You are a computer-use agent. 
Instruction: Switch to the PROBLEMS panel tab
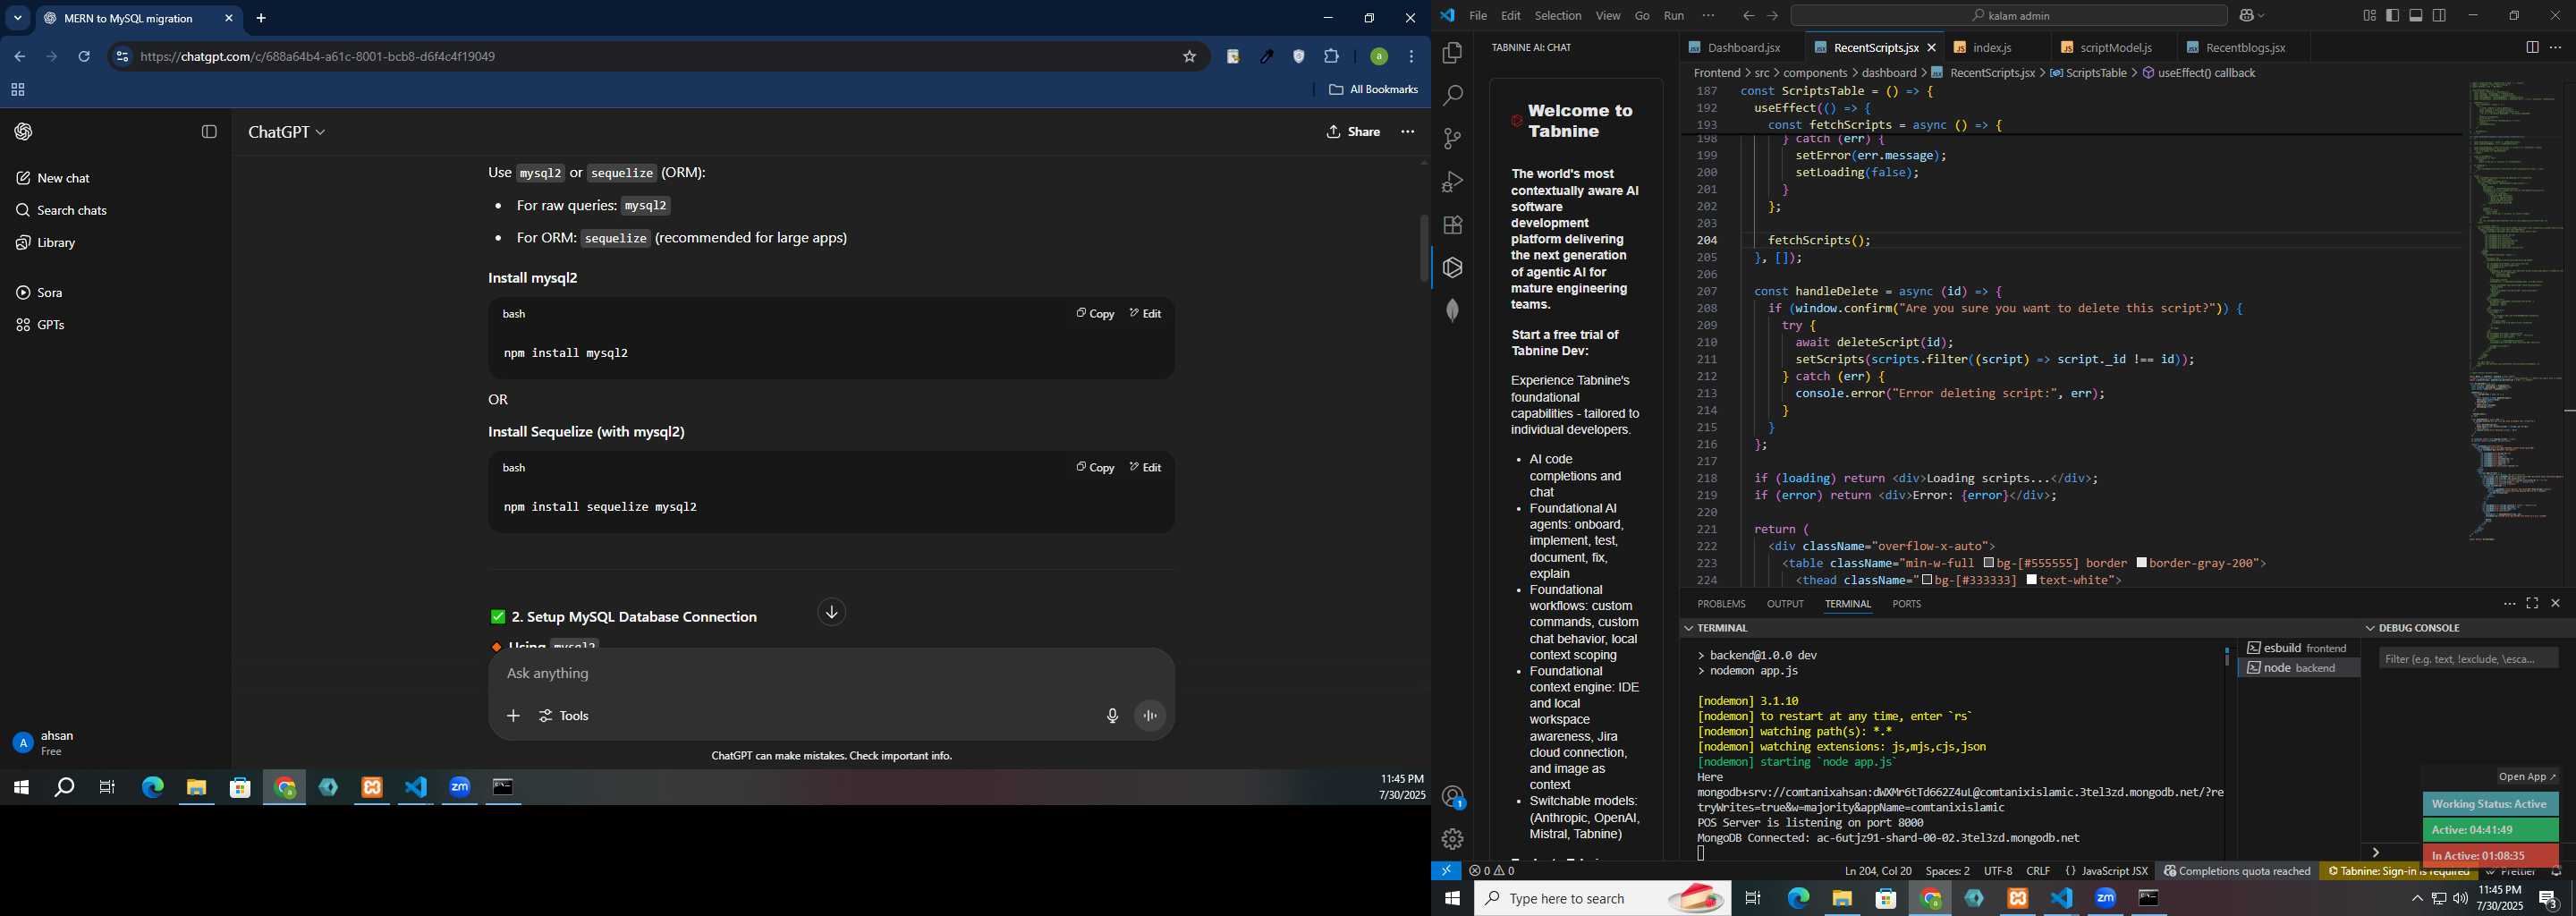tap(1721, 604)
